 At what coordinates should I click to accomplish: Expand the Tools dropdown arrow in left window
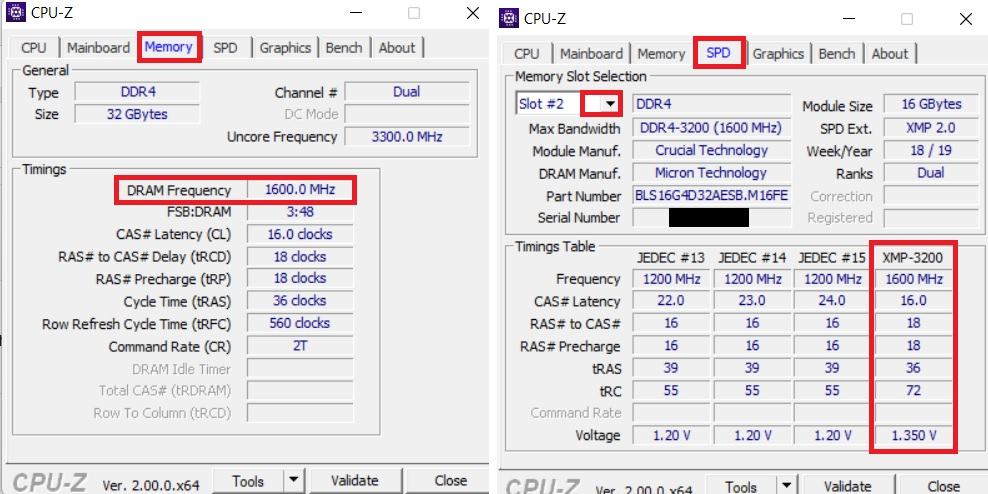click(x=293, y=481)
